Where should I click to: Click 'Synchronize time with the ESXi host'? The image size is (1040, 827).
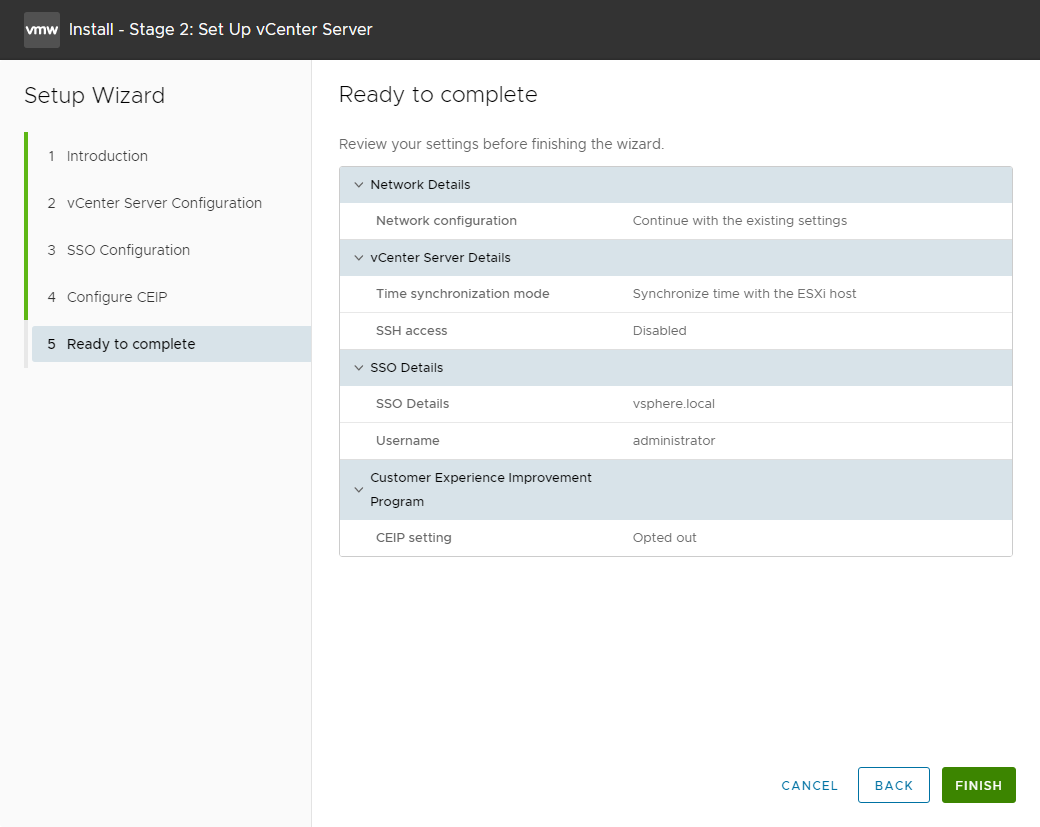(744, 294)
